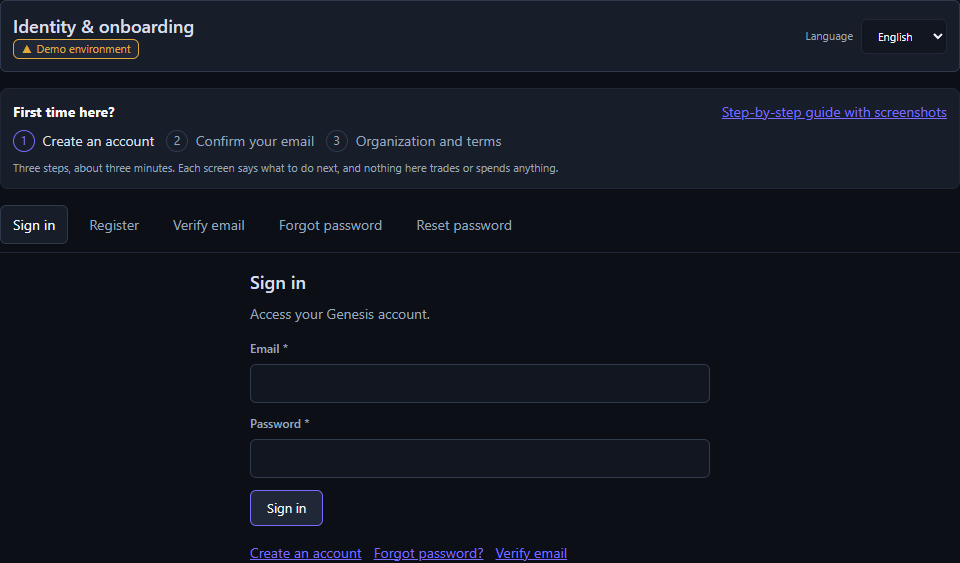The width and height of the screenshot is (960, 563).
Task: Open Step-by-step guide with screenshots link
Action: click(834, 113)
